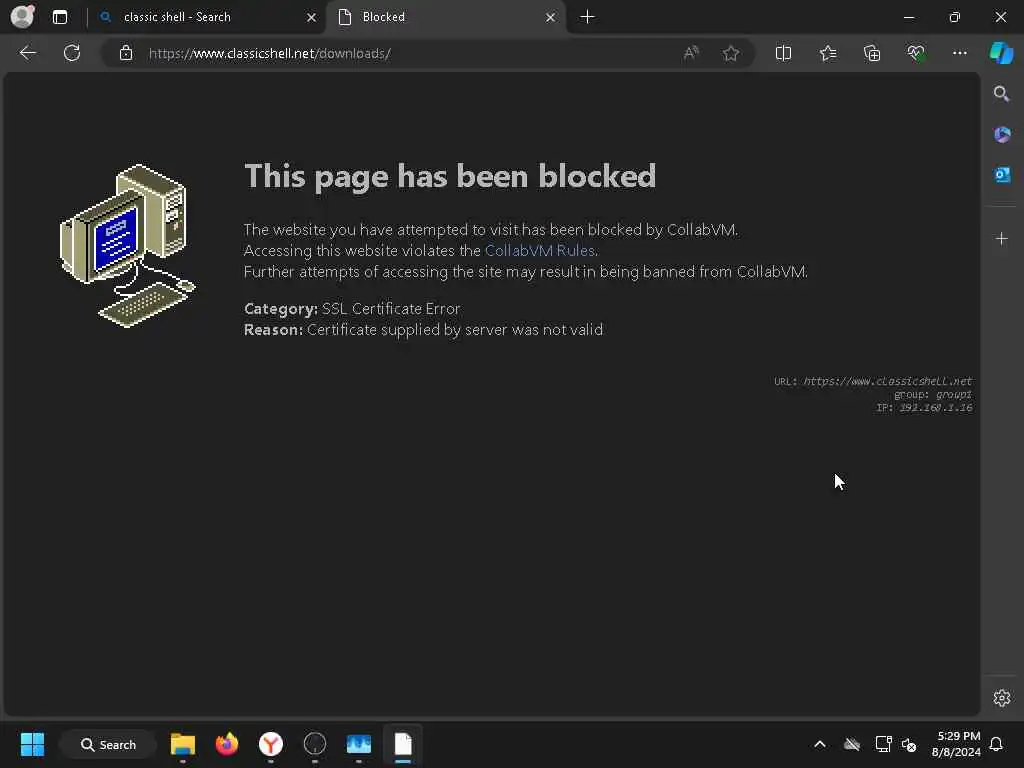Open Browser essentials heart icon
The image size is (1024, 768).
click(x=916, y=53)
